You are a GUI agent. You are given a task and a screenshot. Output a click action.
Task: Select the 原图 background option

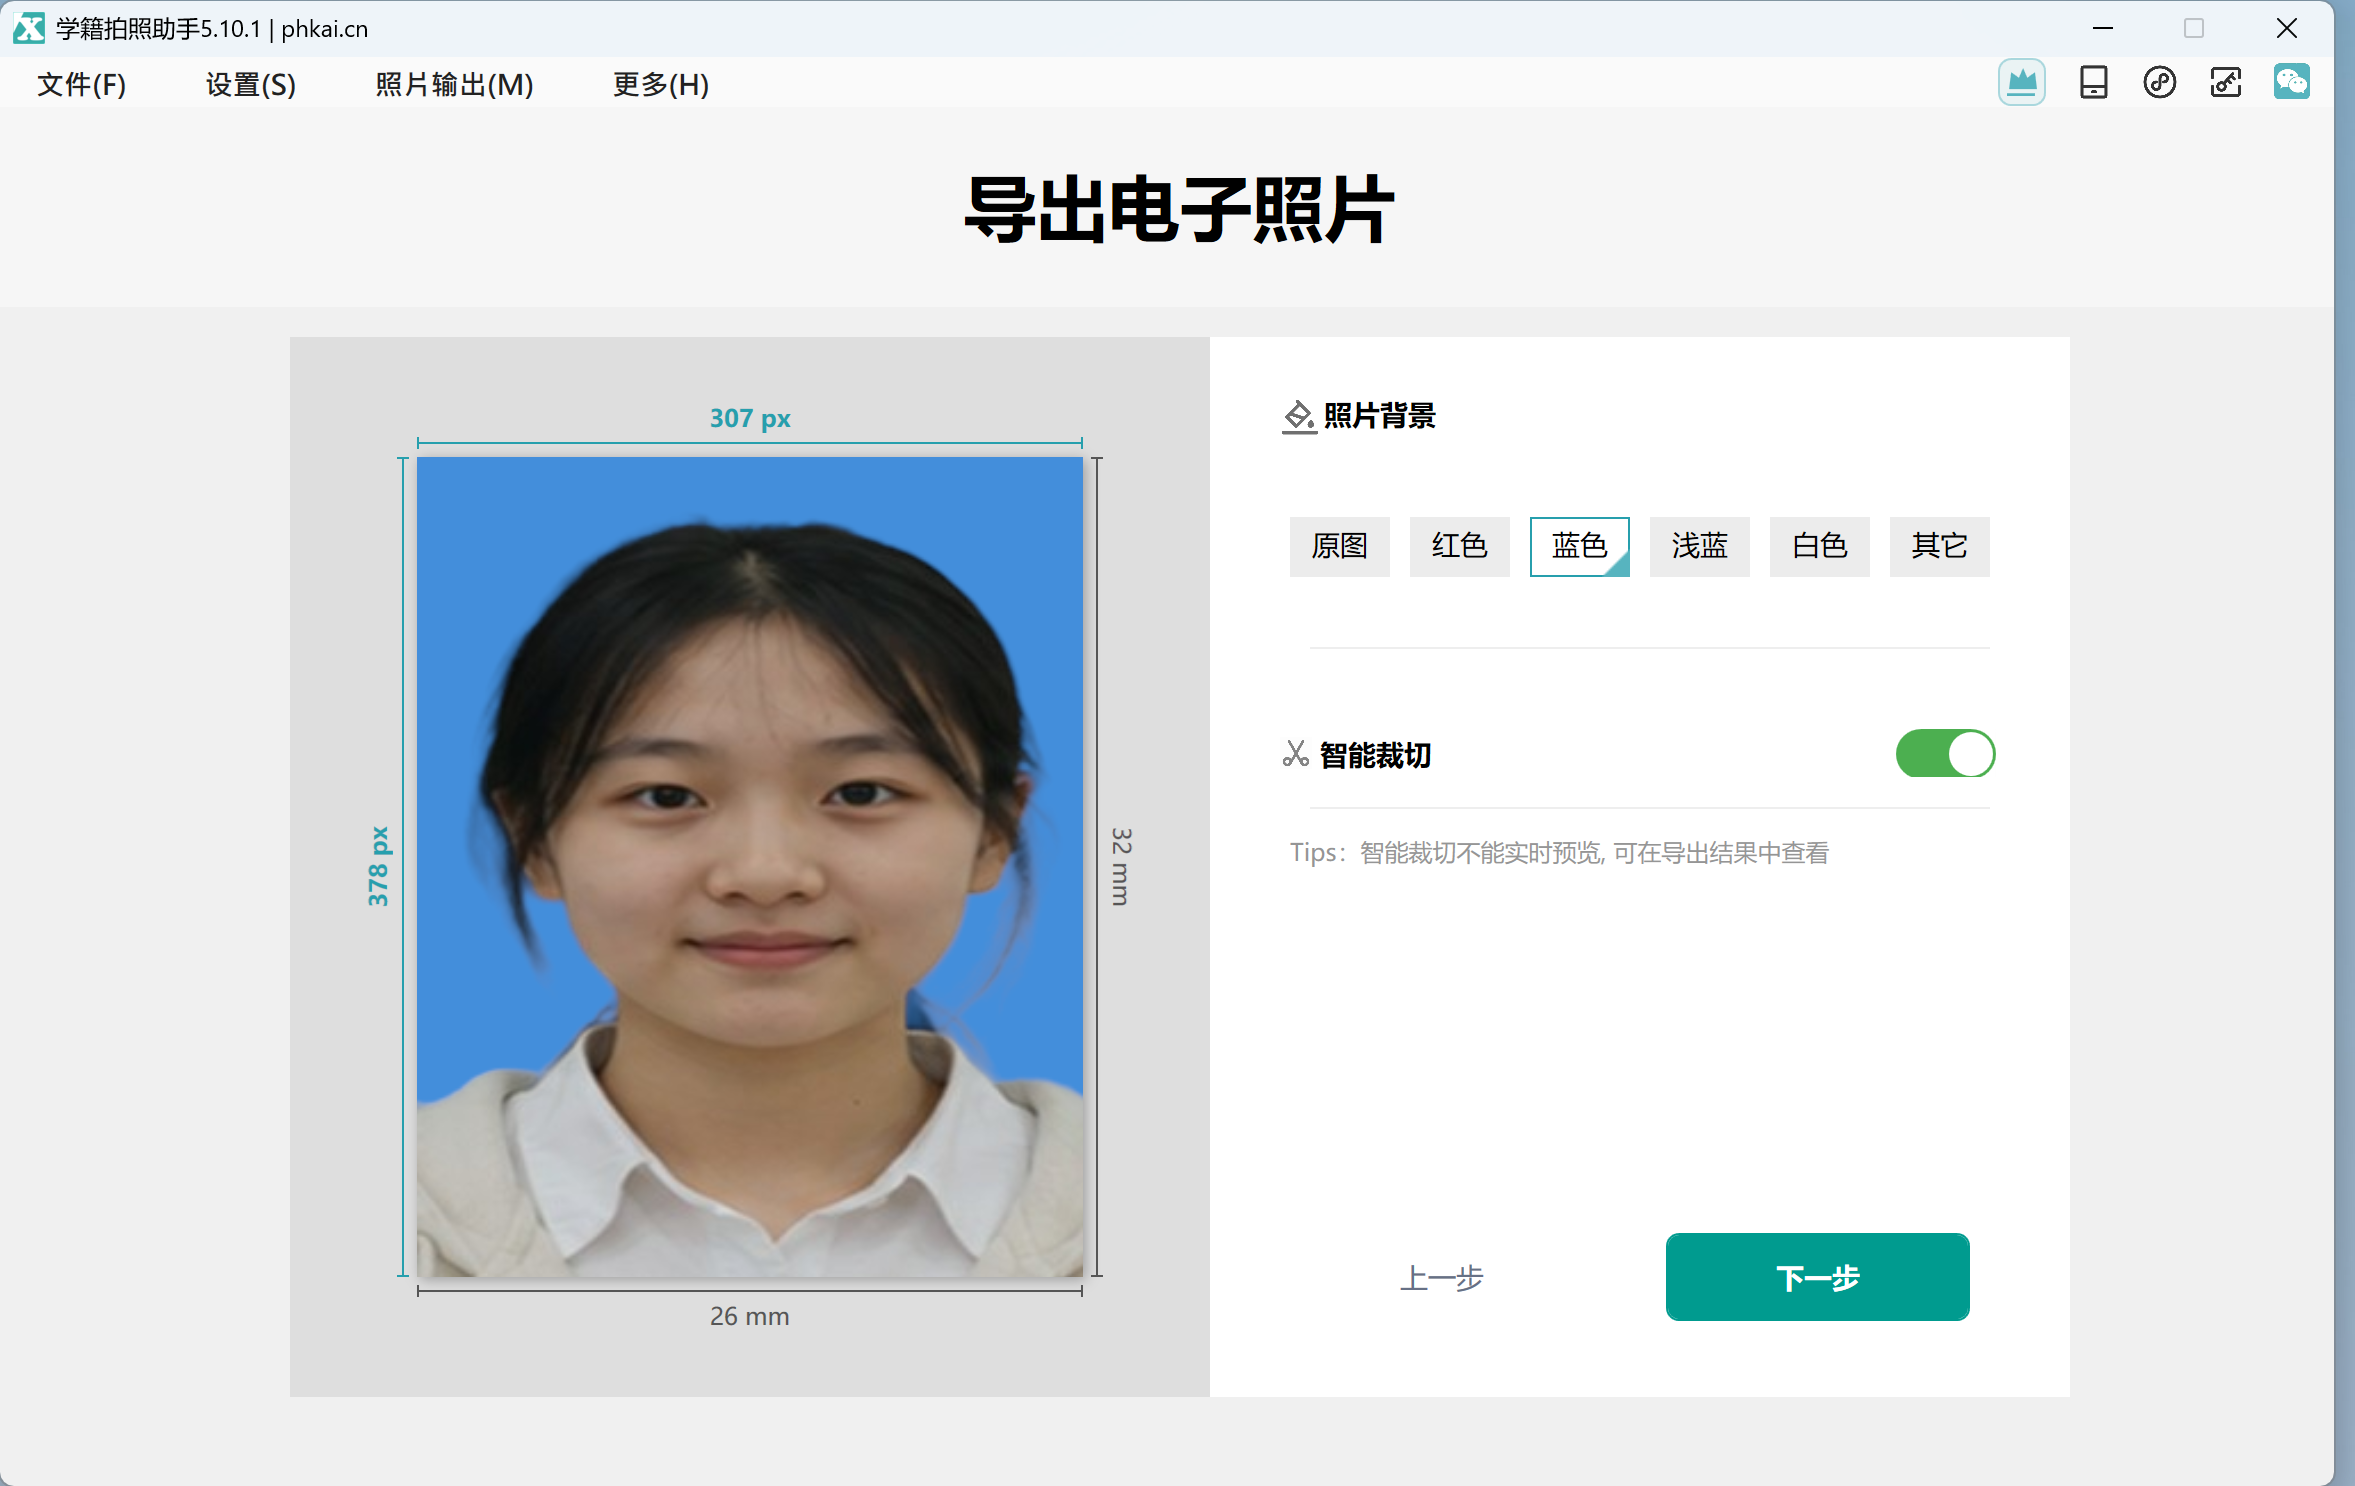[x=1339, y=546]
